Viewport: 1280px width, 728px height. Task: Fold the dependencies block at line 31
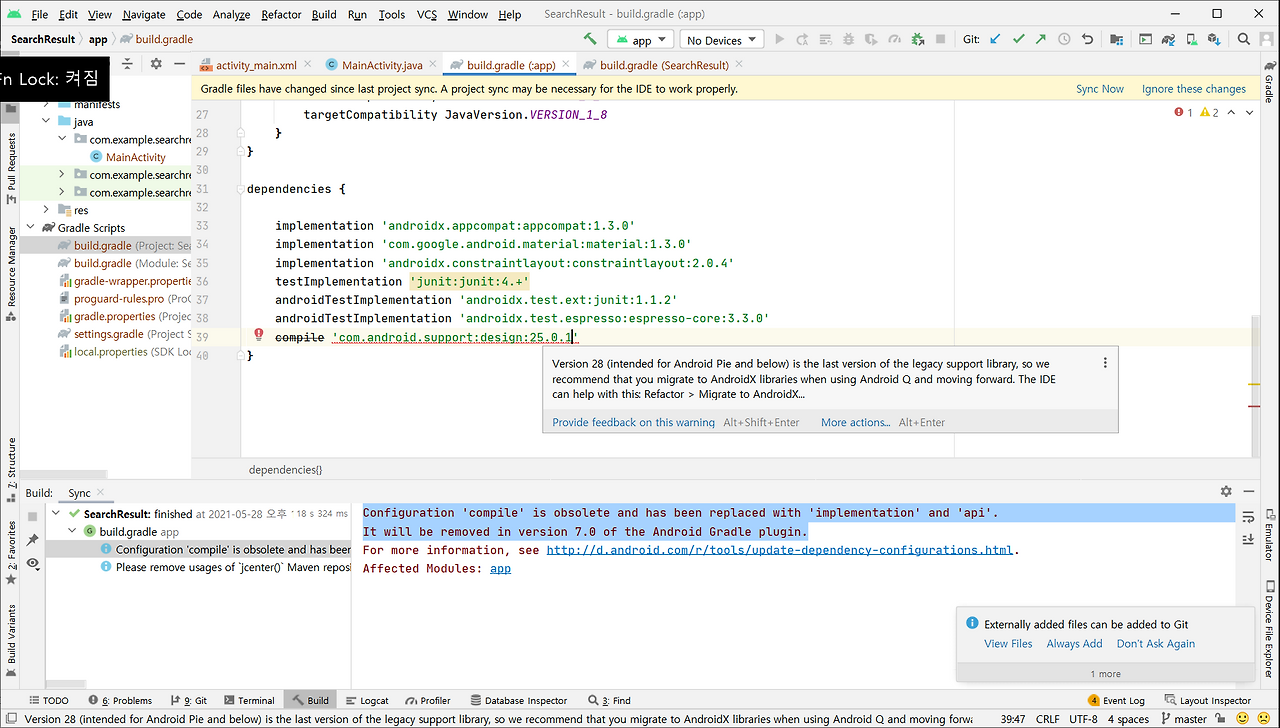(241, 189)
